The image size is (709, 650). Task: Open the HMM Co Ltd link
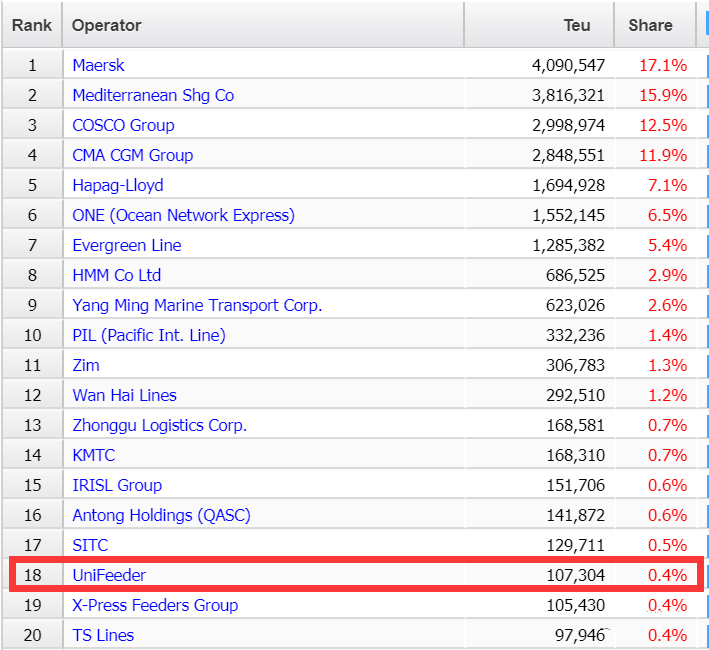117,275
